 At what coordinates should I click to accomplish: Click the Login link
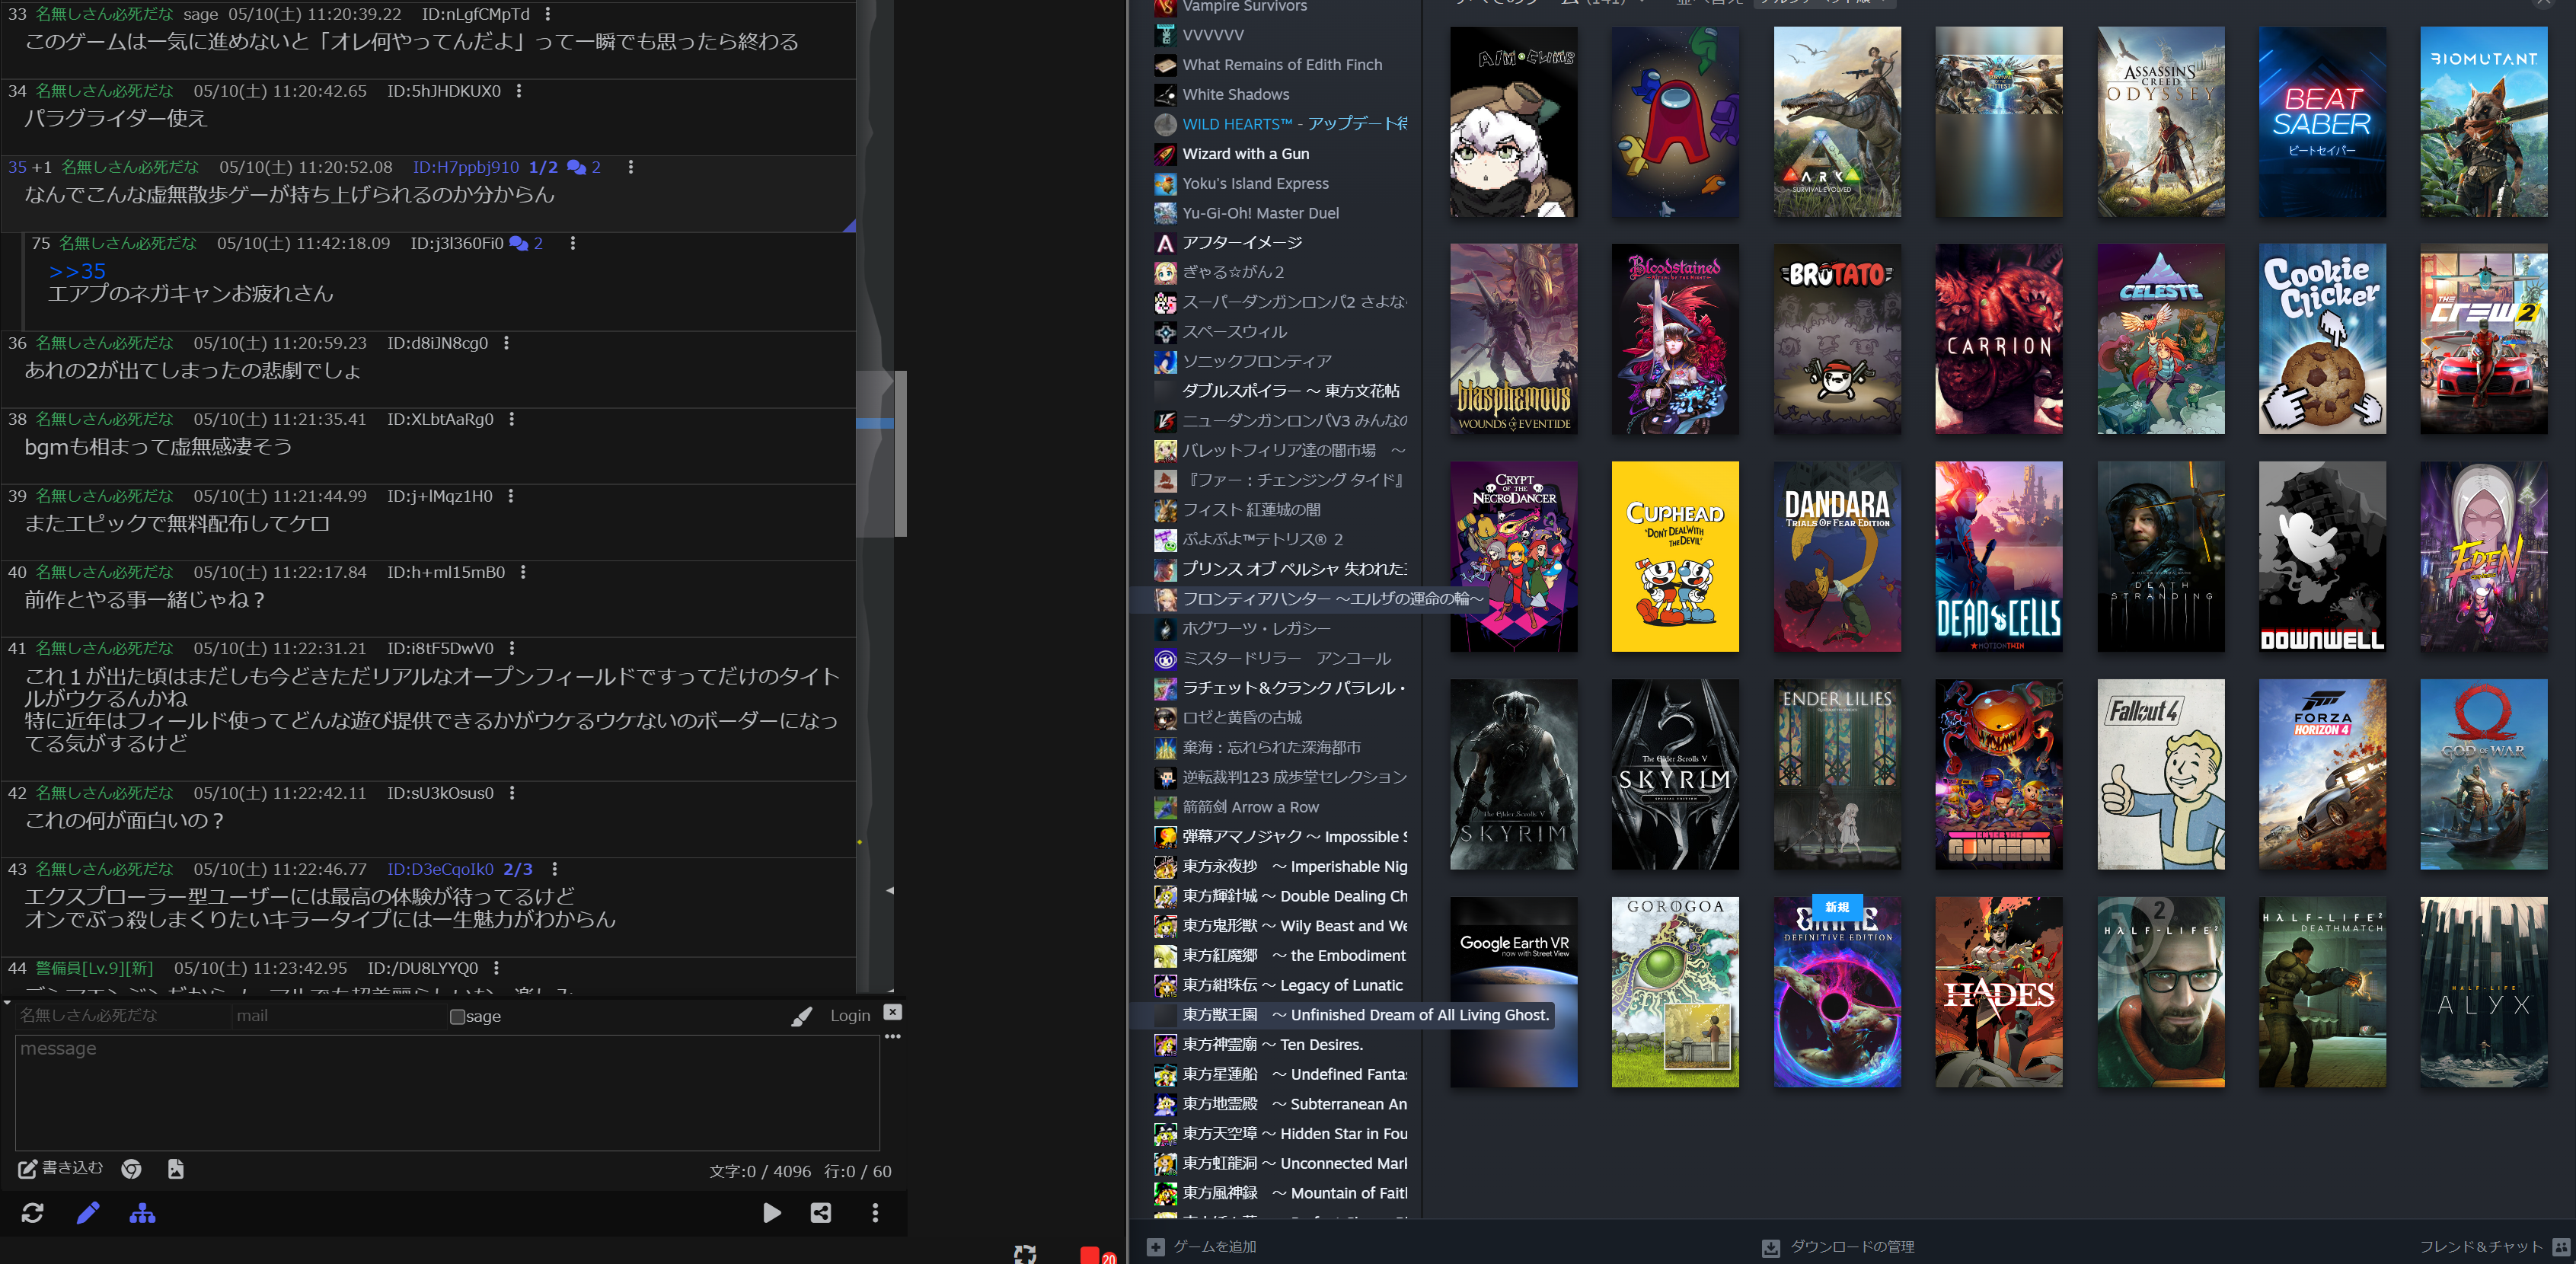[850, 1016]
